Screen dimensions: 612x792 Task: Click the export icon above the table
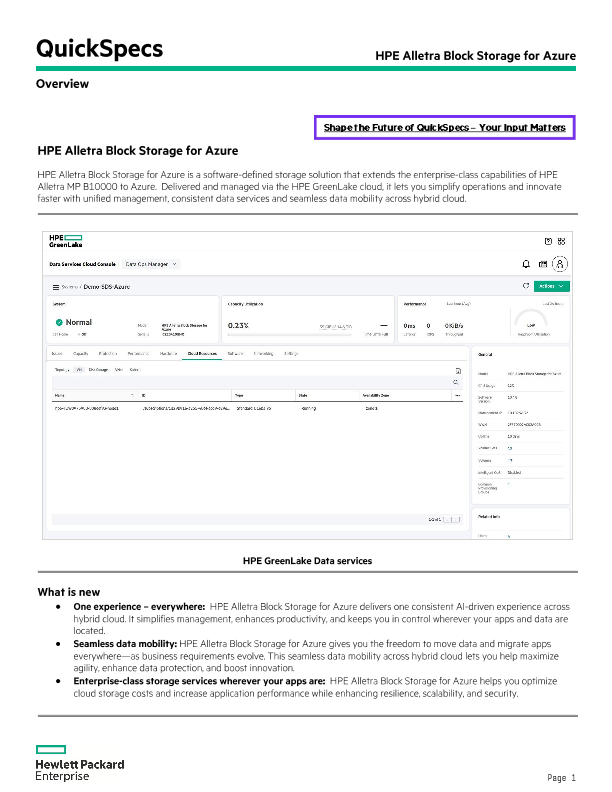(x=458, y=371)
